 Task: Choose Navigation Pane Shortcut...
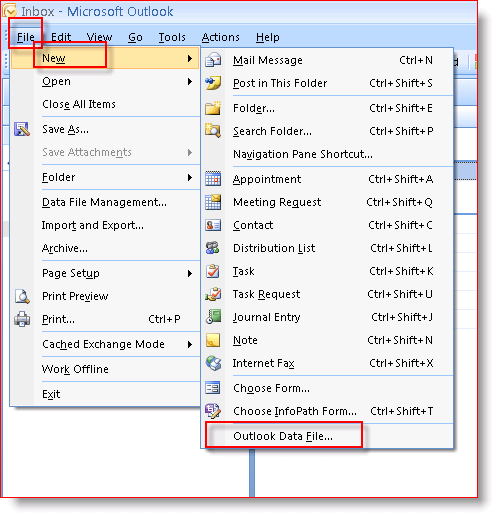tap(327, 154)
